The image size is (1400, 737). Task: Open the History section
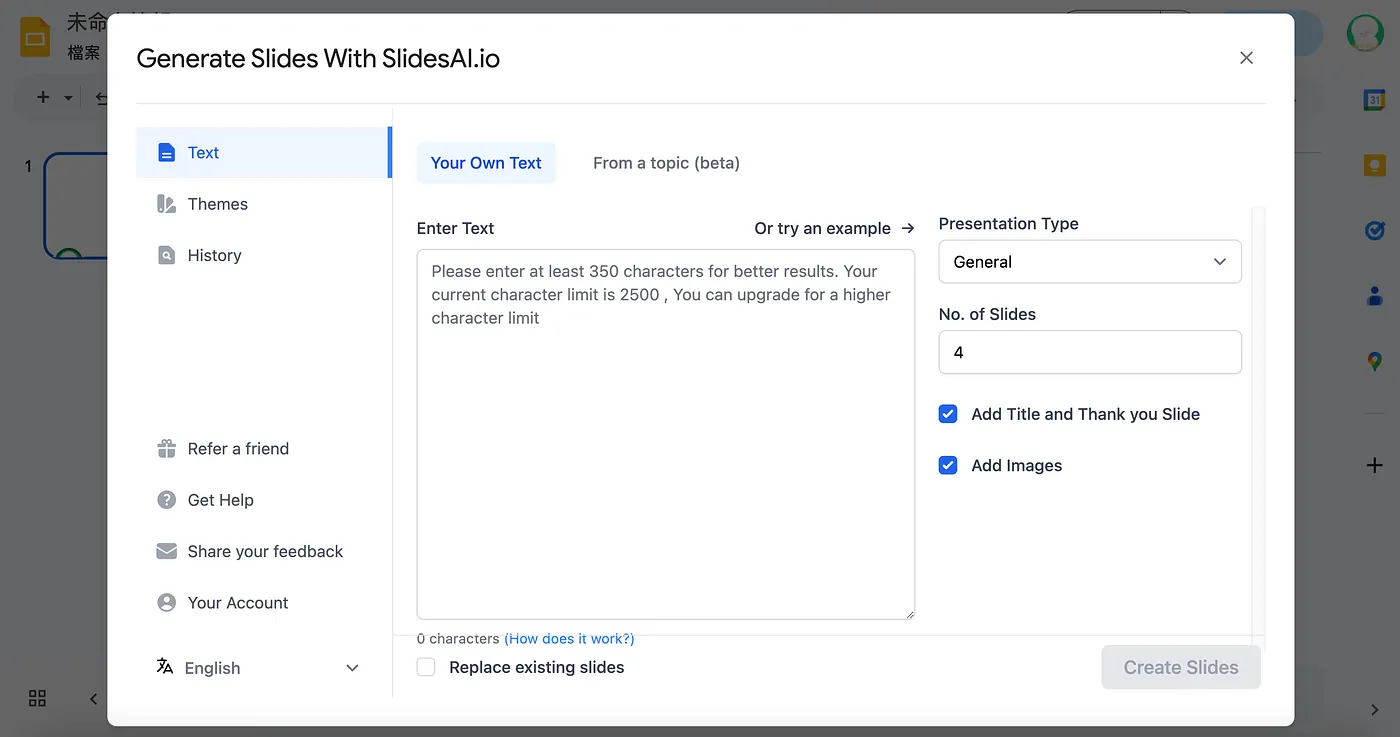point(262,255)
